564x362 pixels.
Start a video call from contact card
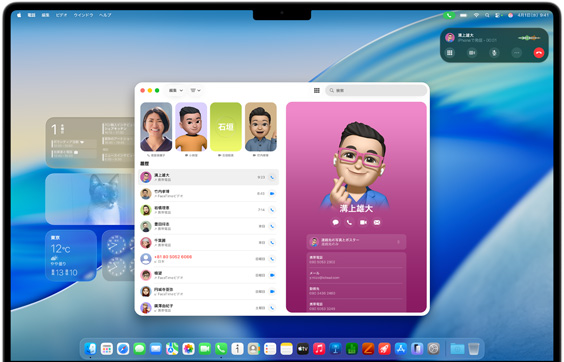pyautogui.click(x=363, y=222)
